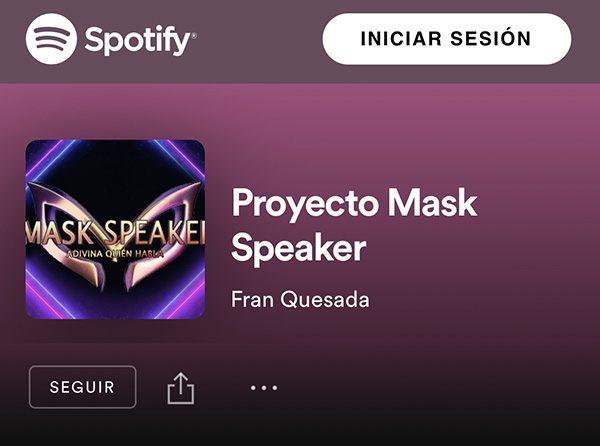Open the three-dot more options menu
Screen dimensions: 600x446
coord(264,388)
